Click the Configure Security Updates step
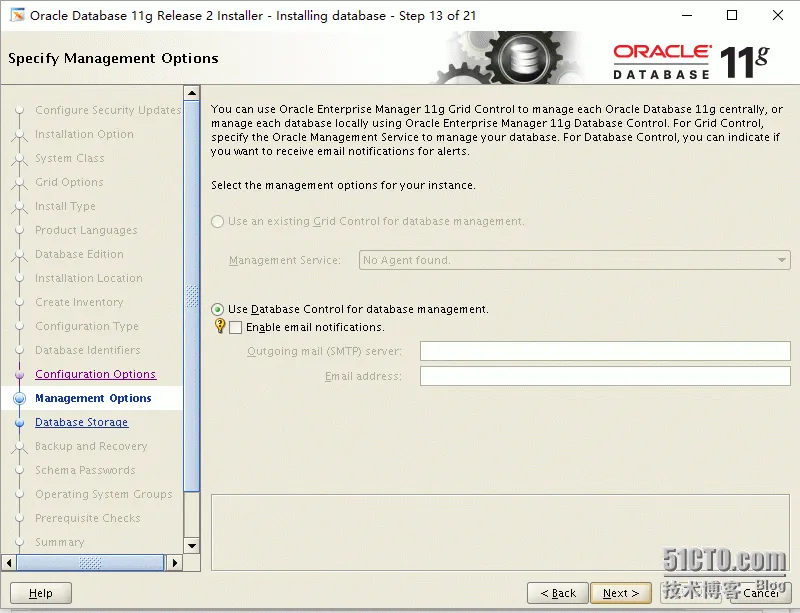Screen dimensions: 800x613 pos(108,110)
